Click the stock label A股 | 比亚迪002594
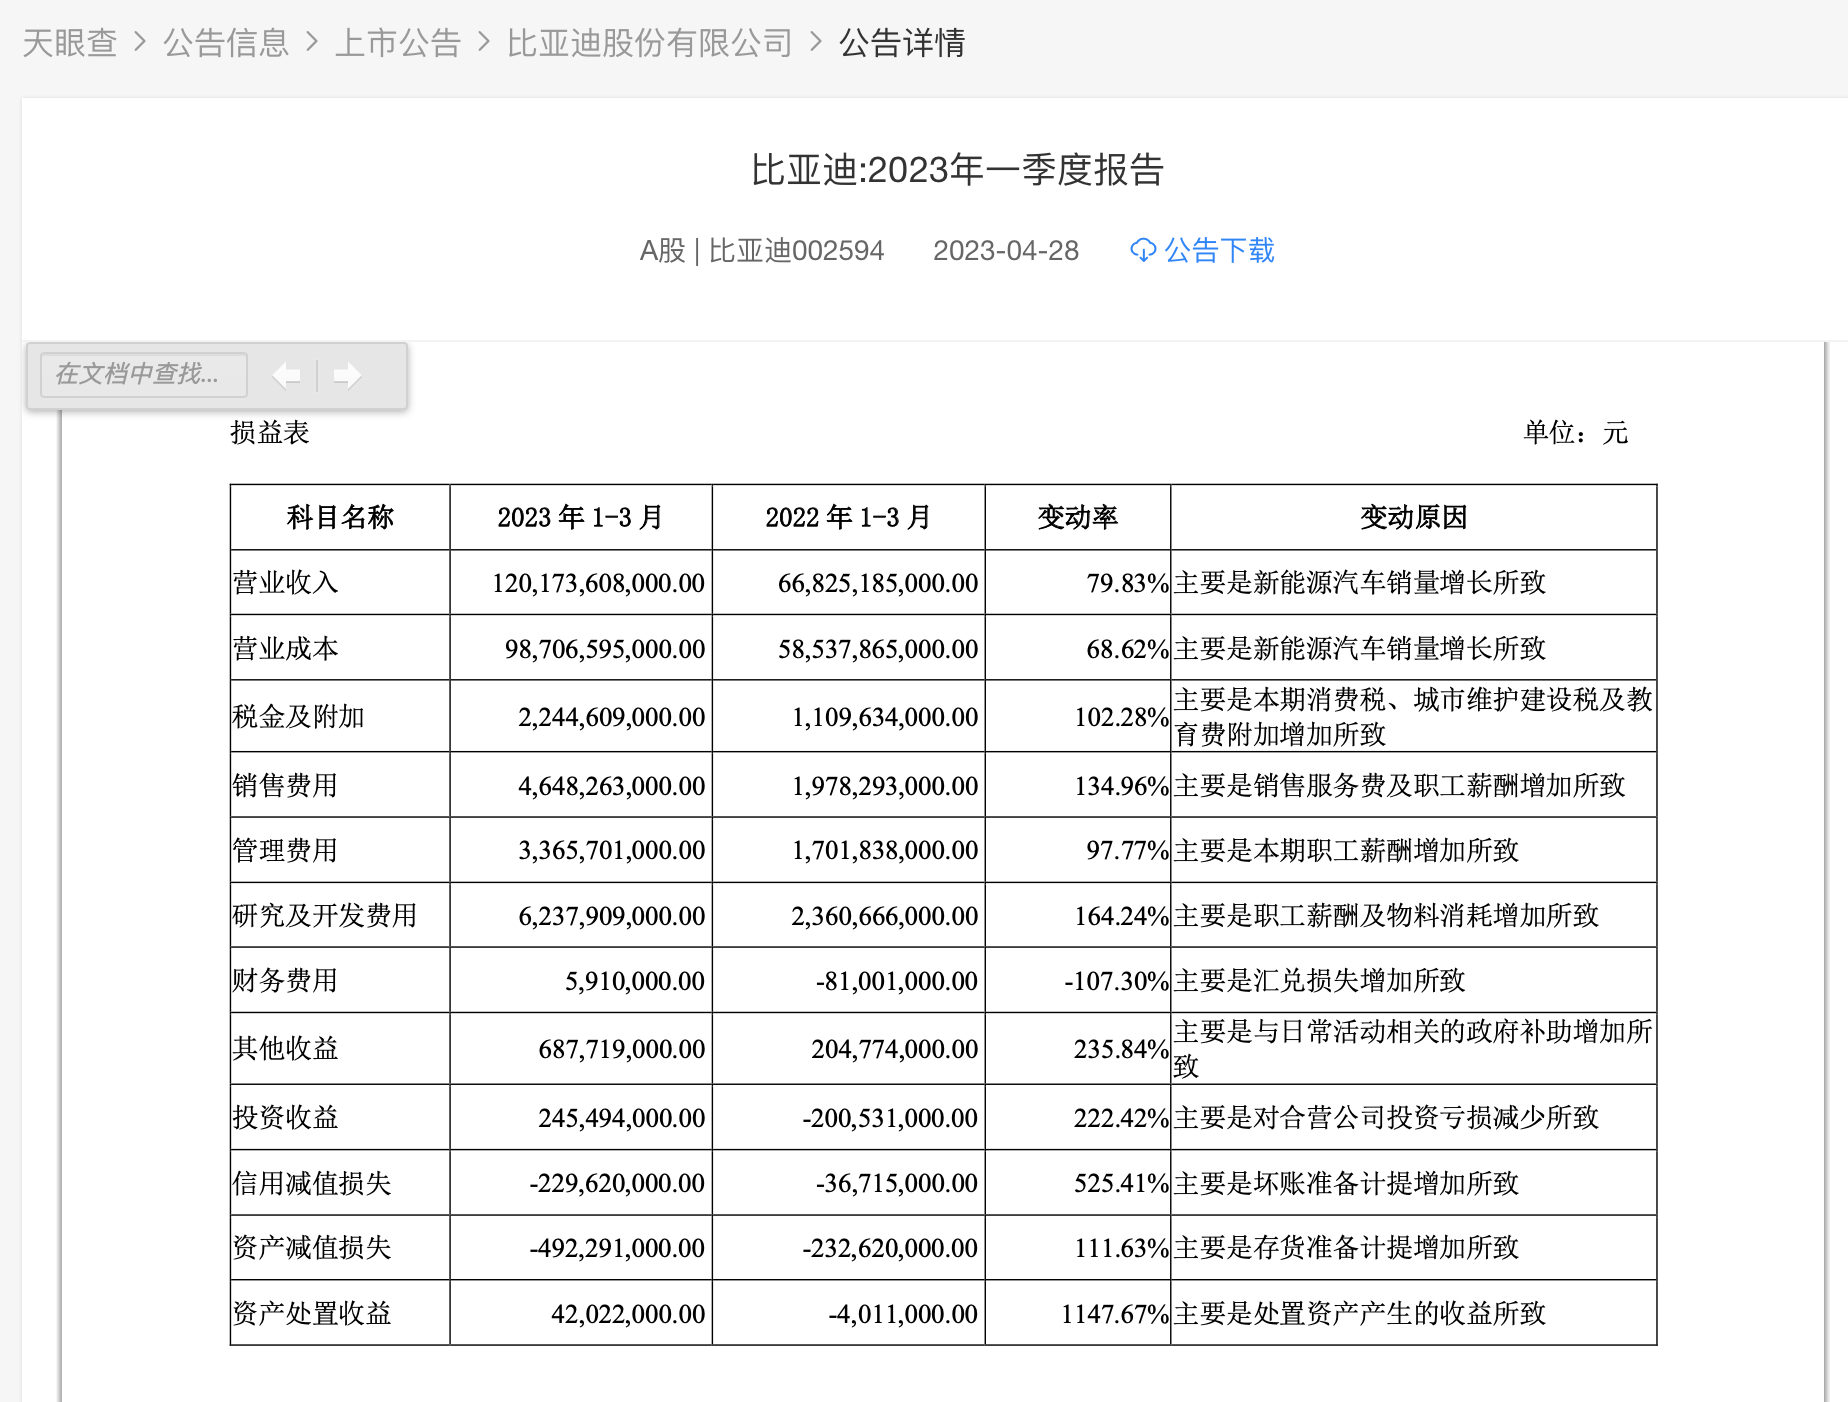The height and width of the screenshot is (1402, 1848). click(762, 250)
